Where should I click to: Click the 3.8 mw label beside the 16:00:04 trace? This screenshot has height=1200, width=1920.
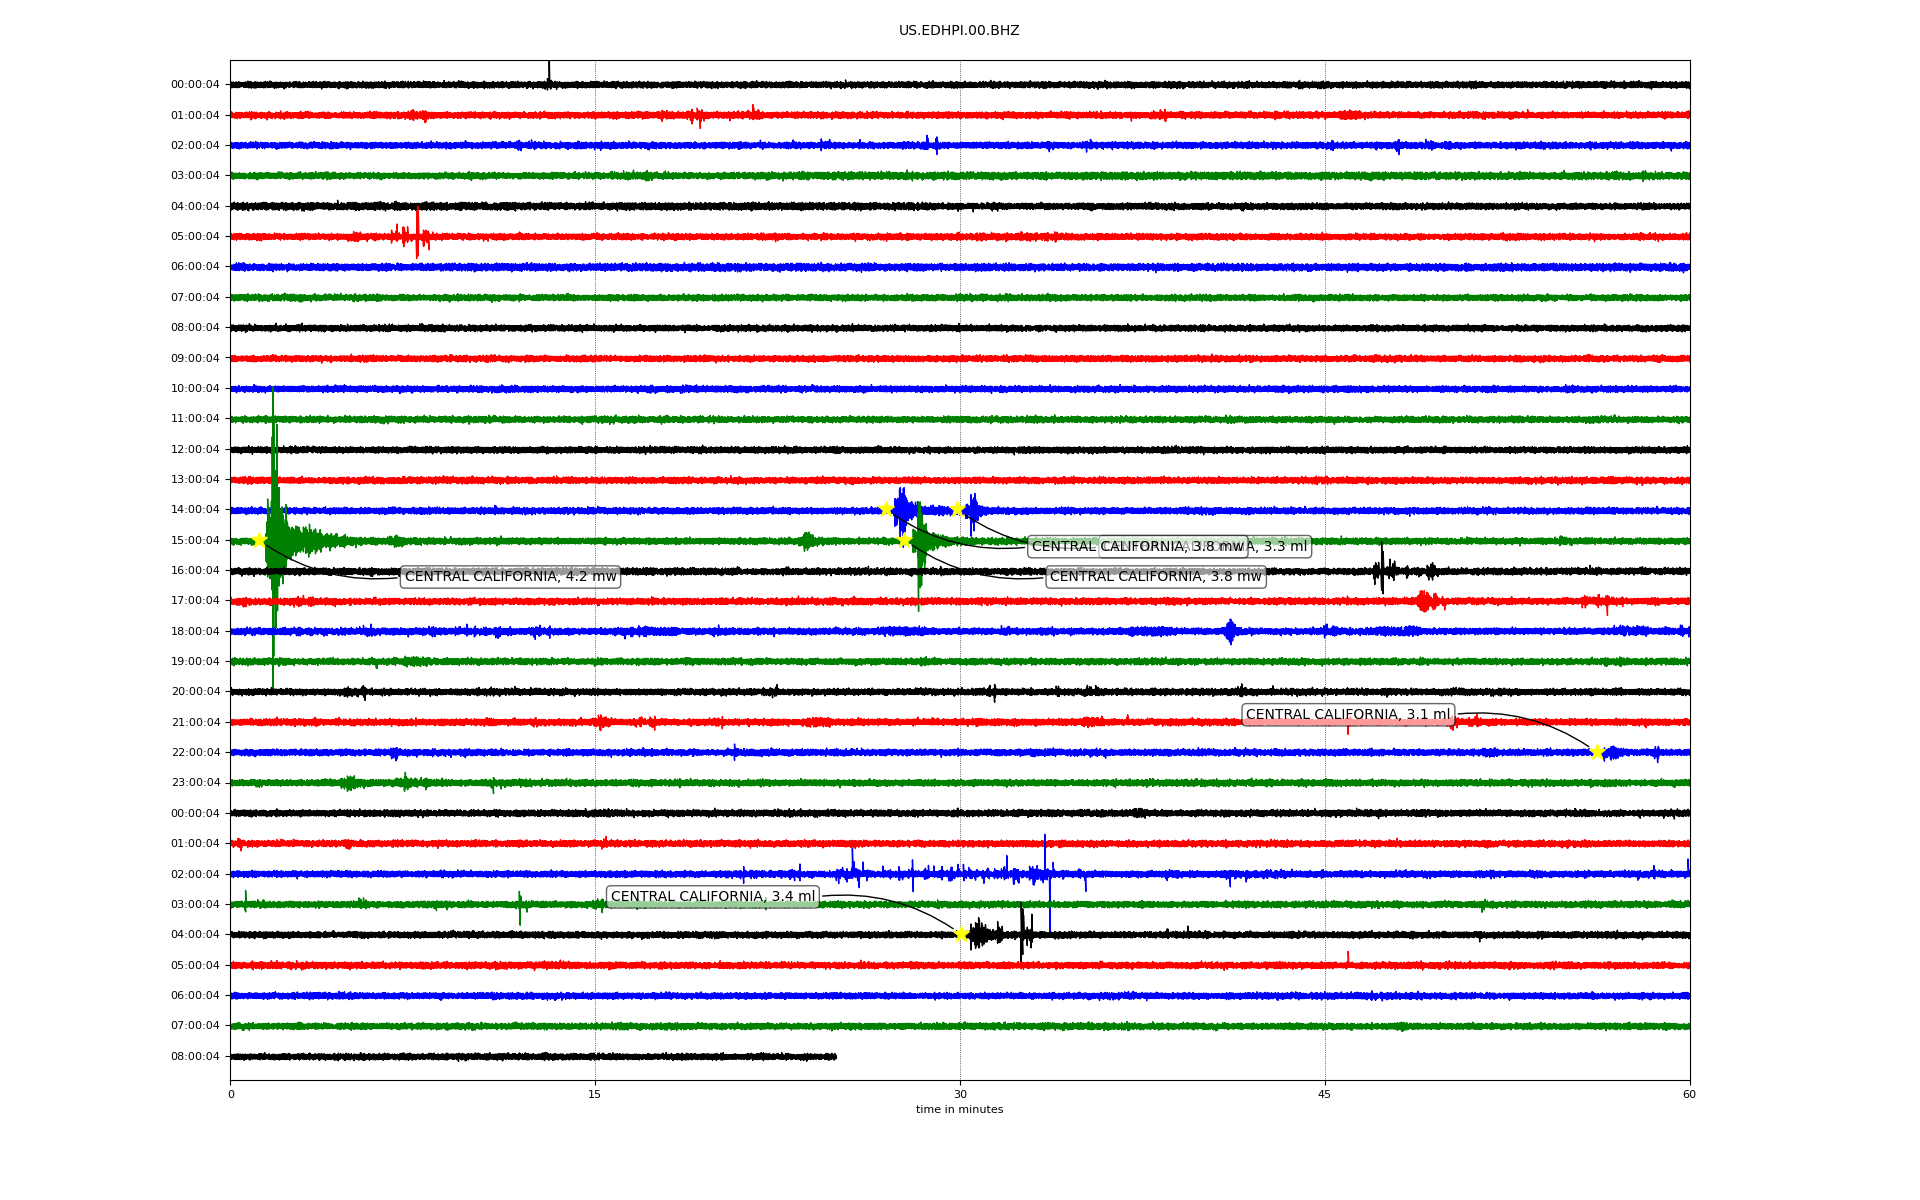click(1155, 577)
